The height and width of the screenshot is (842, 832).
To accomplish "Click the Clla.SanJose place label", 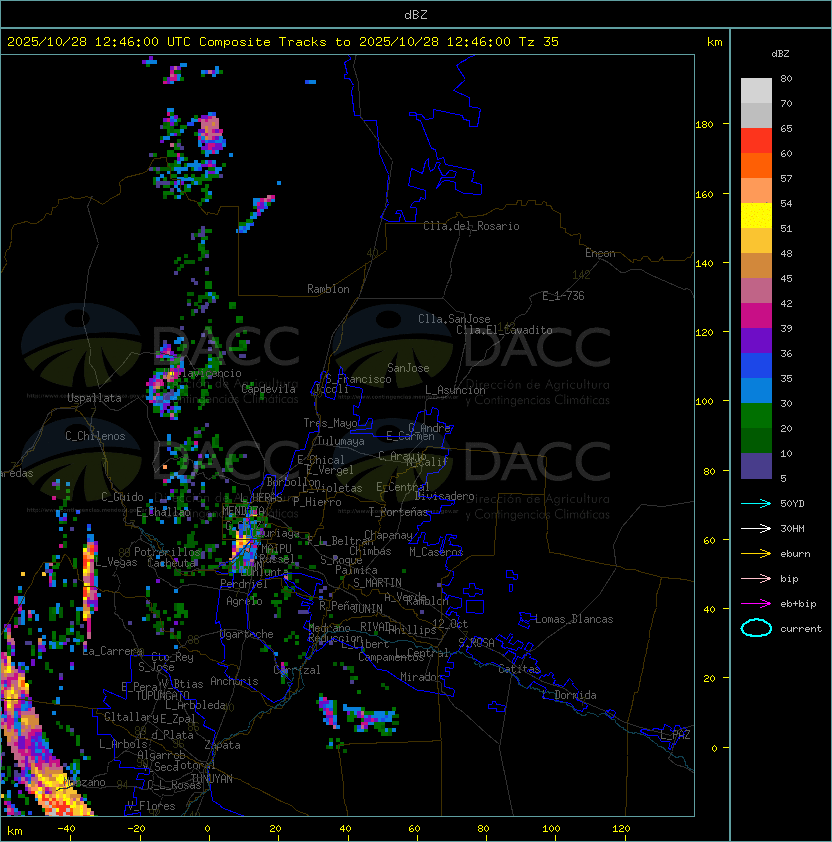I will click(x=454, y=319).
